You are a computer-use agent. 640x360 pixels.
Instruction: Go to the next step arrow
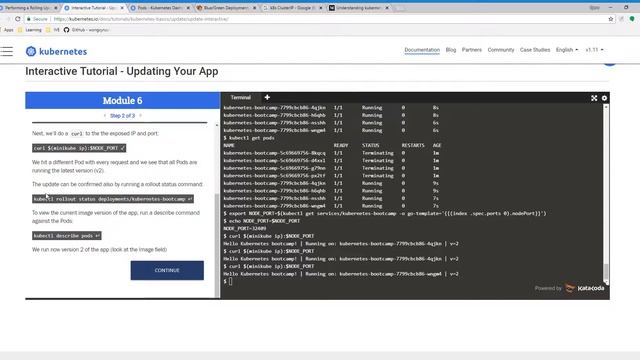pyautogui.click(x=140, y=116)
